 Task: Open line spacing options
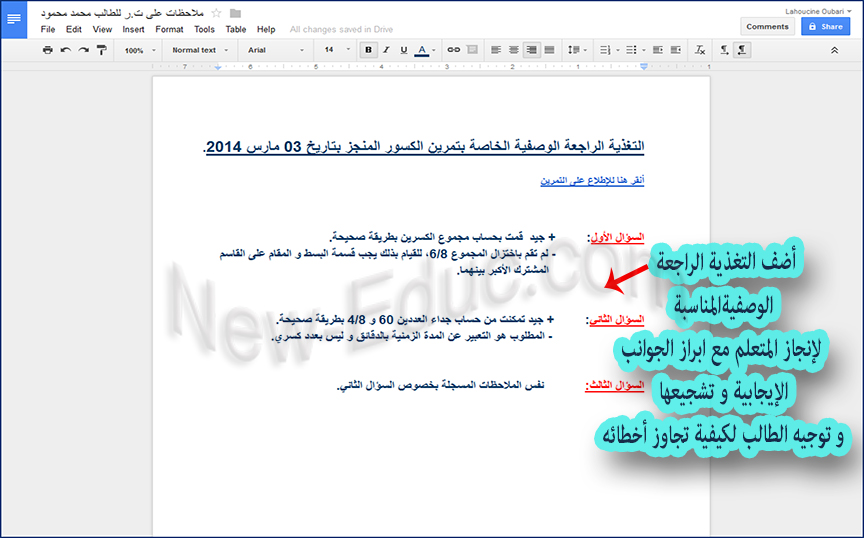tap(577, 50)
